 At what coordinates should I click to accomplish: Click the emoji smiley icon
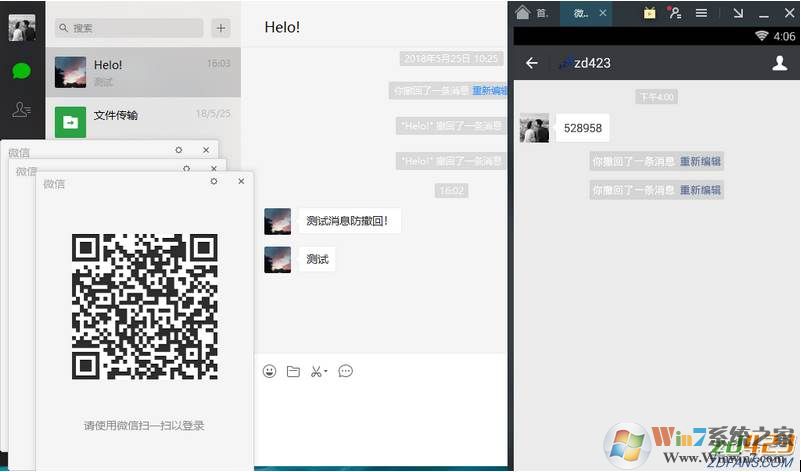pyautogui.click(x=269, y=371)
